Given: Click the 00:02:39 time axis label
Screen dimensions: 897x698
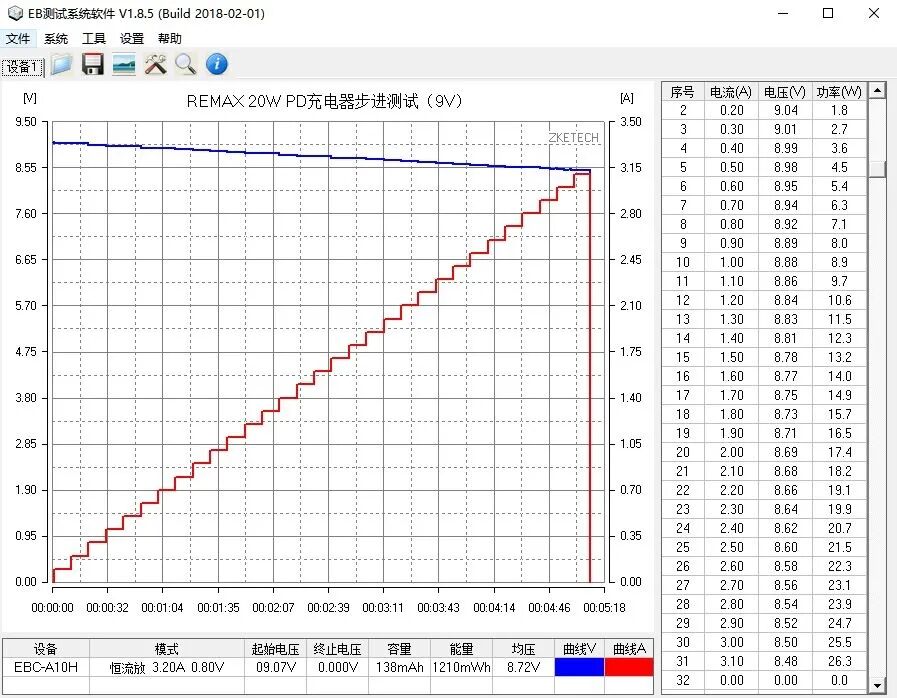Looking at the screenshot, I should (x=328, y=608).
